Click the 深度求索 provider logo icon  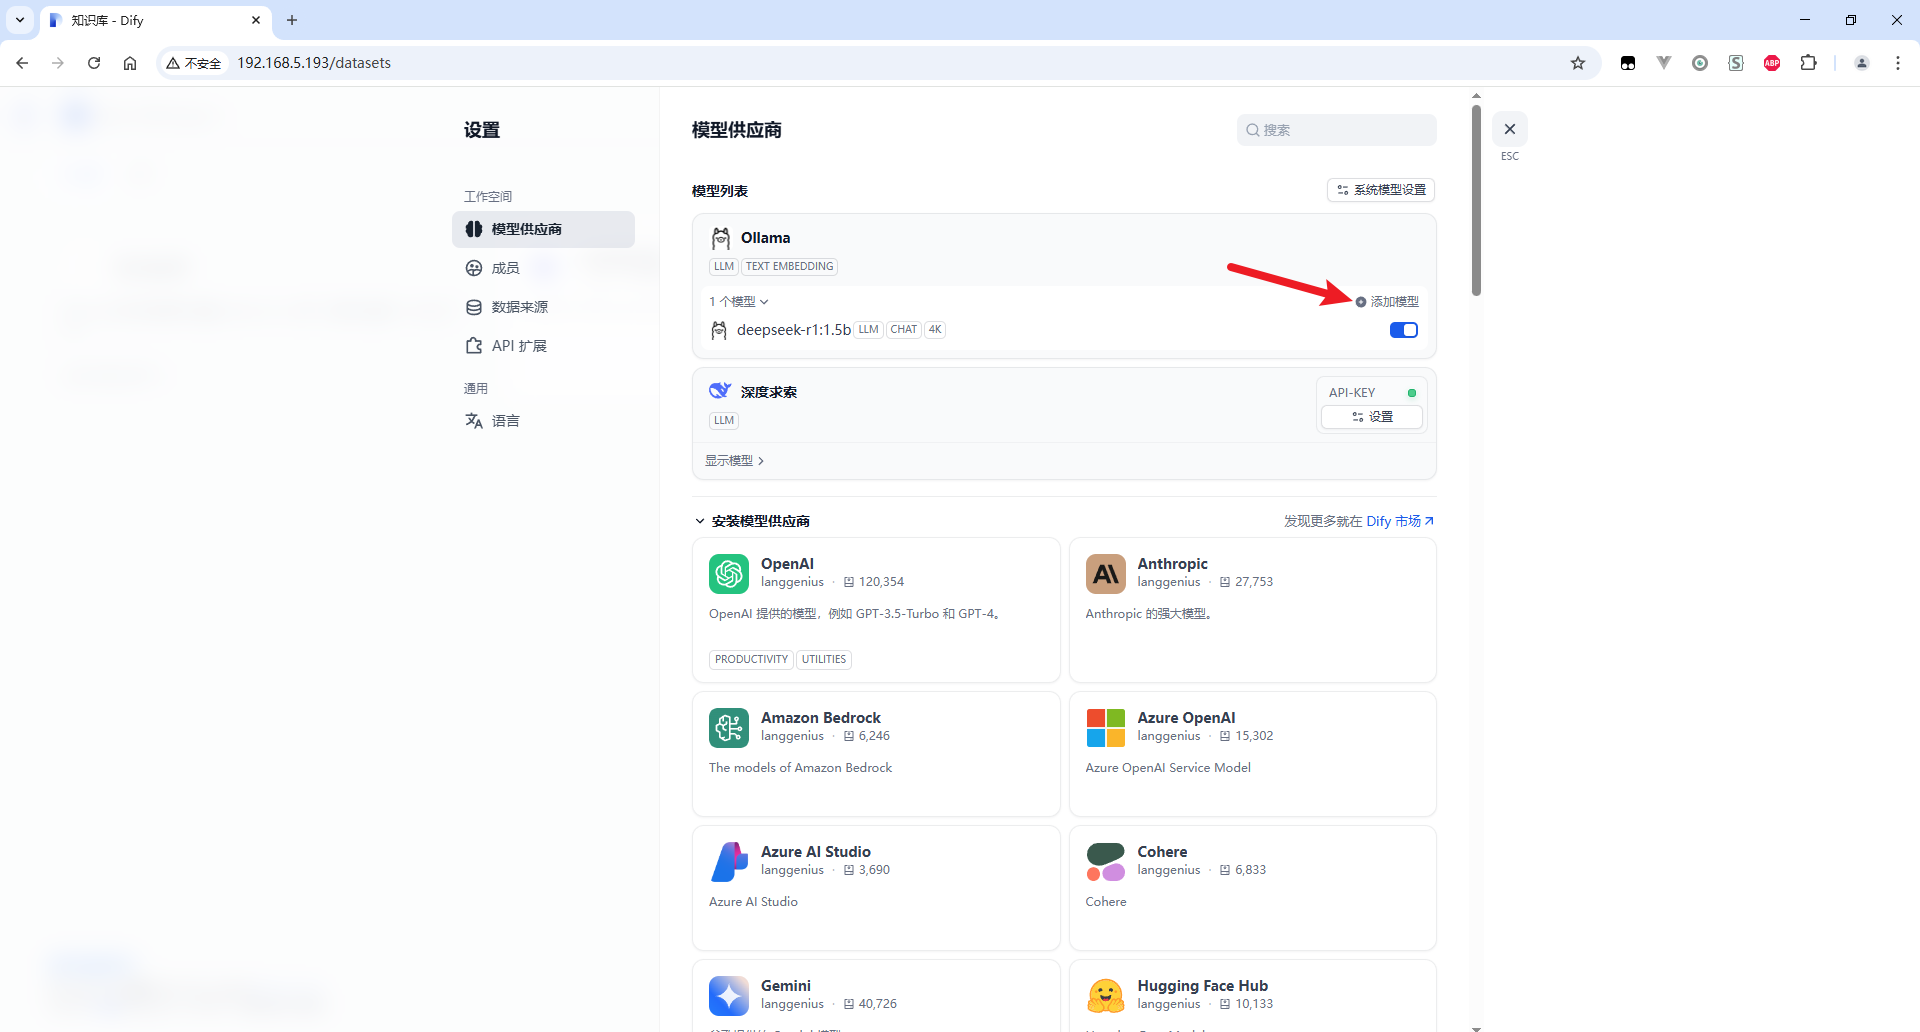(x=720, y=391)
